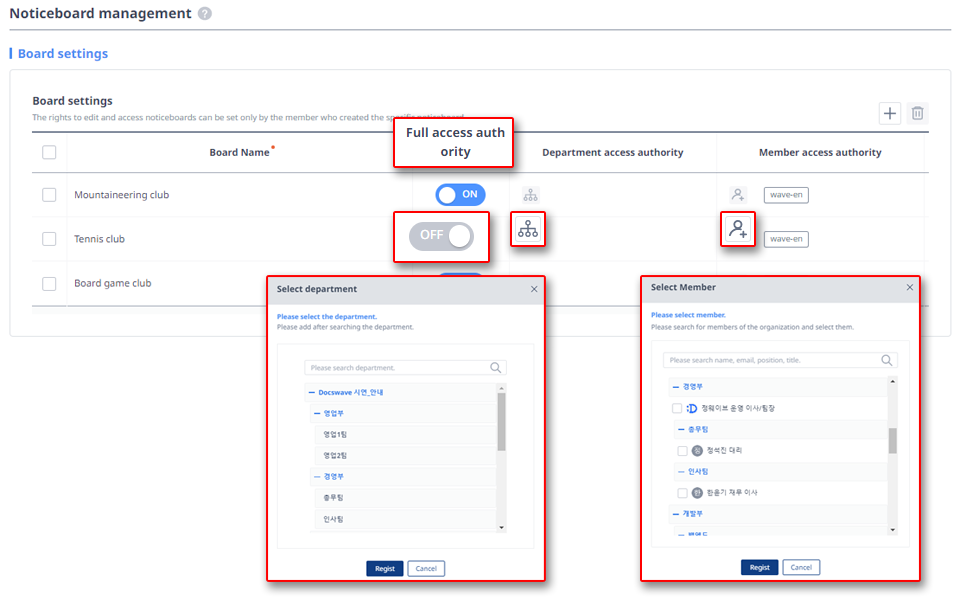
Task: Click 'Tennis club' board name
Action: (99, 239)
